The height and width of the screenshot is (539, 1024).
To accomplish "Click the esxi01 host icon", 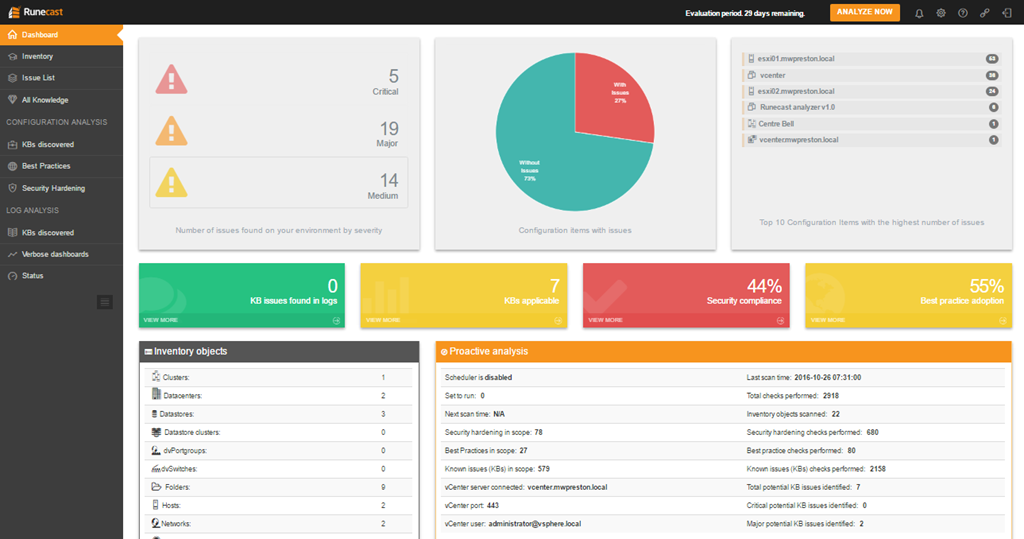I will click(752, 59).
